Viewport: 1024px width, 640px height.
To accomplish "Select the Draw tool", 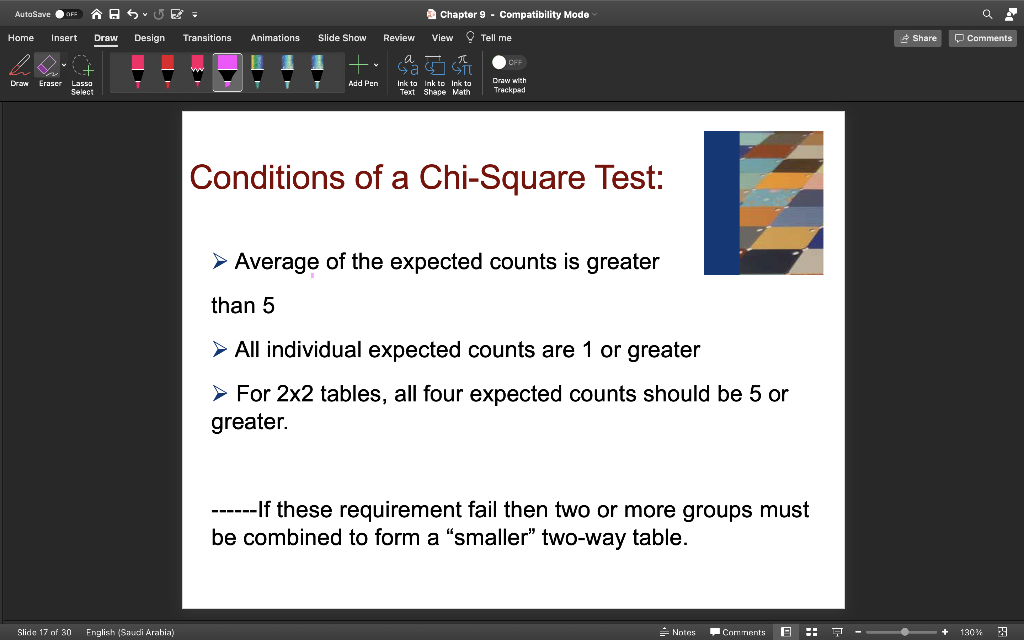I will tap(20, 71).
